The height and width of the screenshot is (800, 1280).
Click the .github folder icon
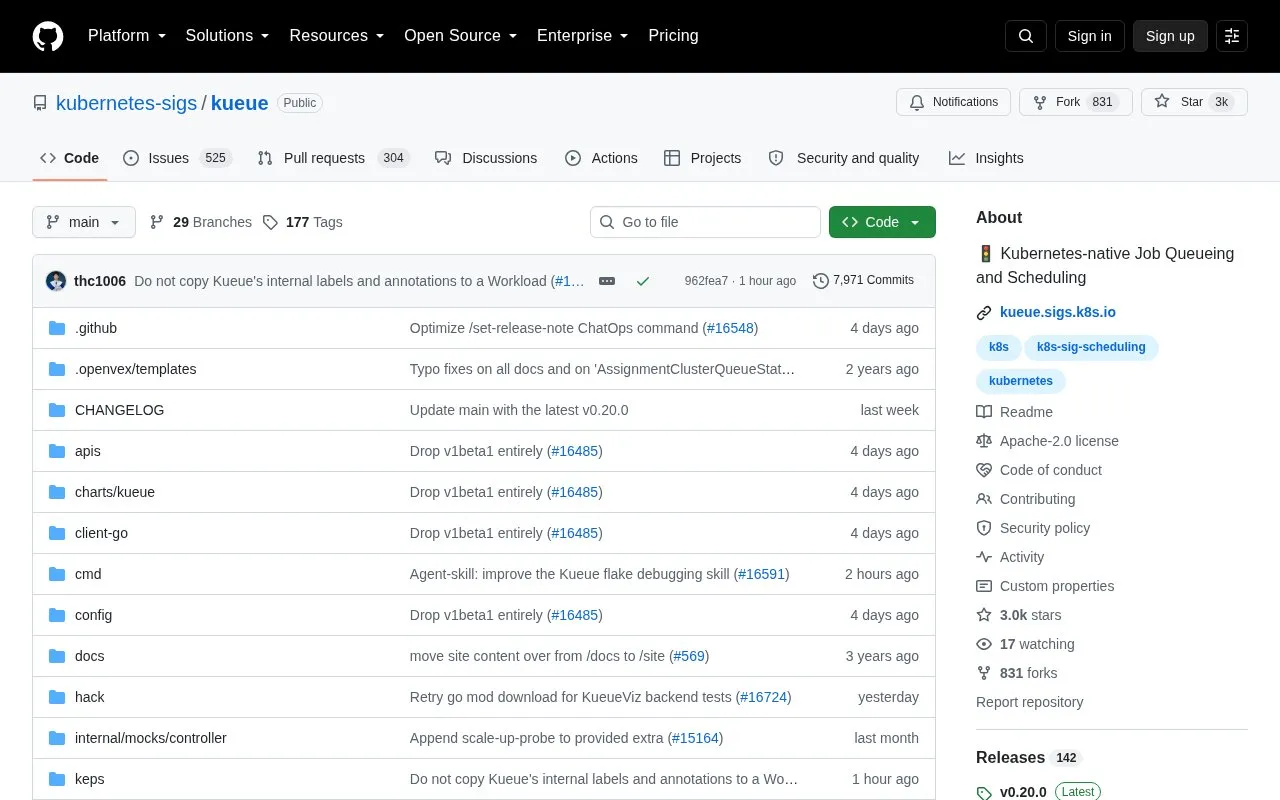pyautogui.click(x=57, y=328)
